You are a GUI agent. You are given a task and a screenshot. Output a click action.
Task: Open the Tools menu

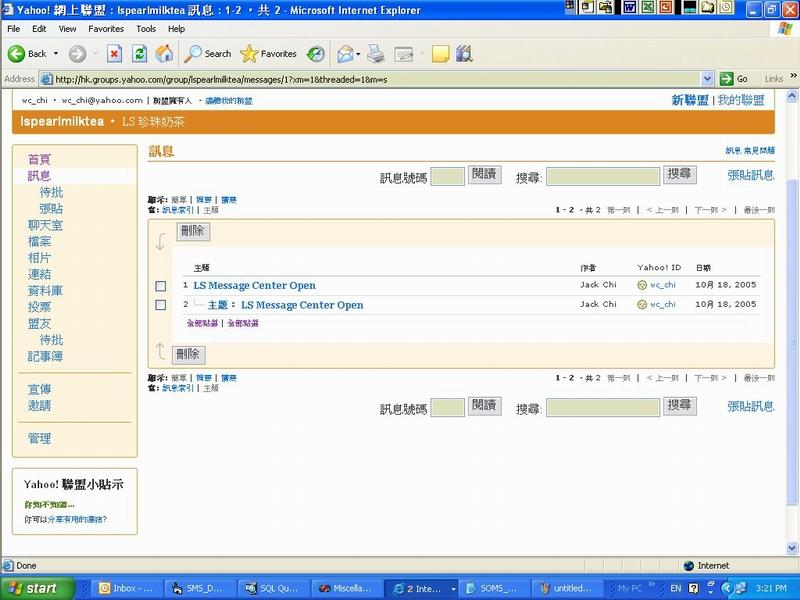point(146,29)
